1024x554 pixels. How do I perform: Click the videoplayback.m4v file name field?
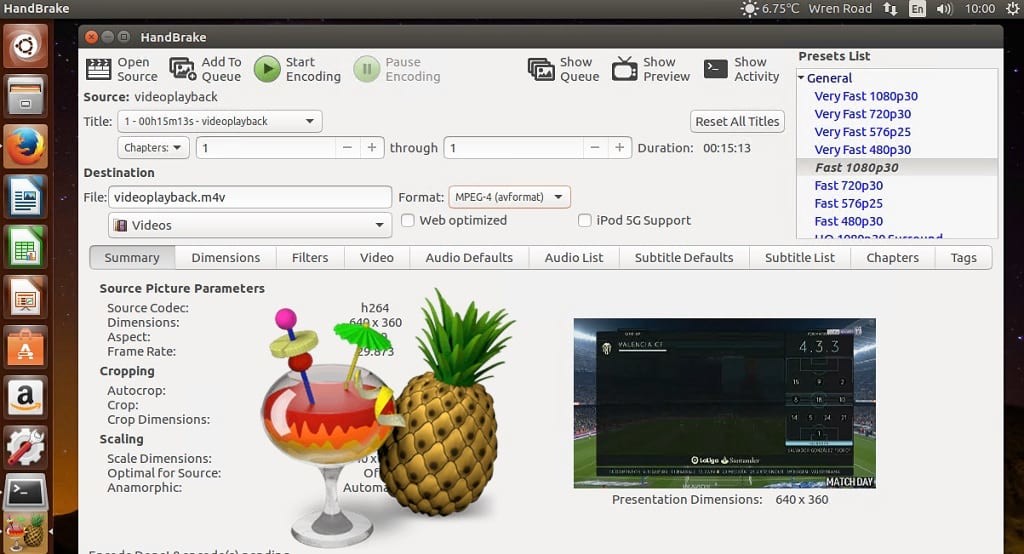point(249,197)
